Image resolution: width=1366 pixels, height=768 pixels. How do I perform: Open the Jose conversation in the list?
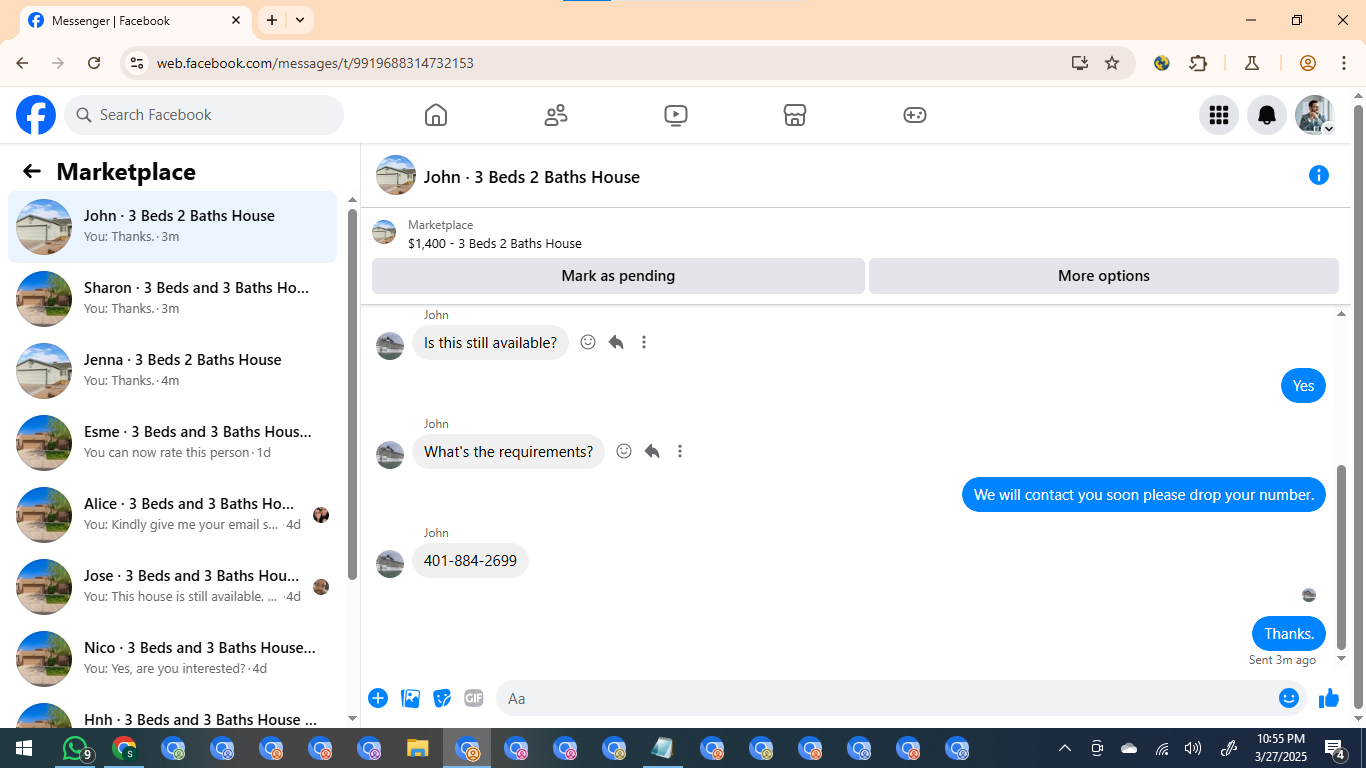click(173, 587)
